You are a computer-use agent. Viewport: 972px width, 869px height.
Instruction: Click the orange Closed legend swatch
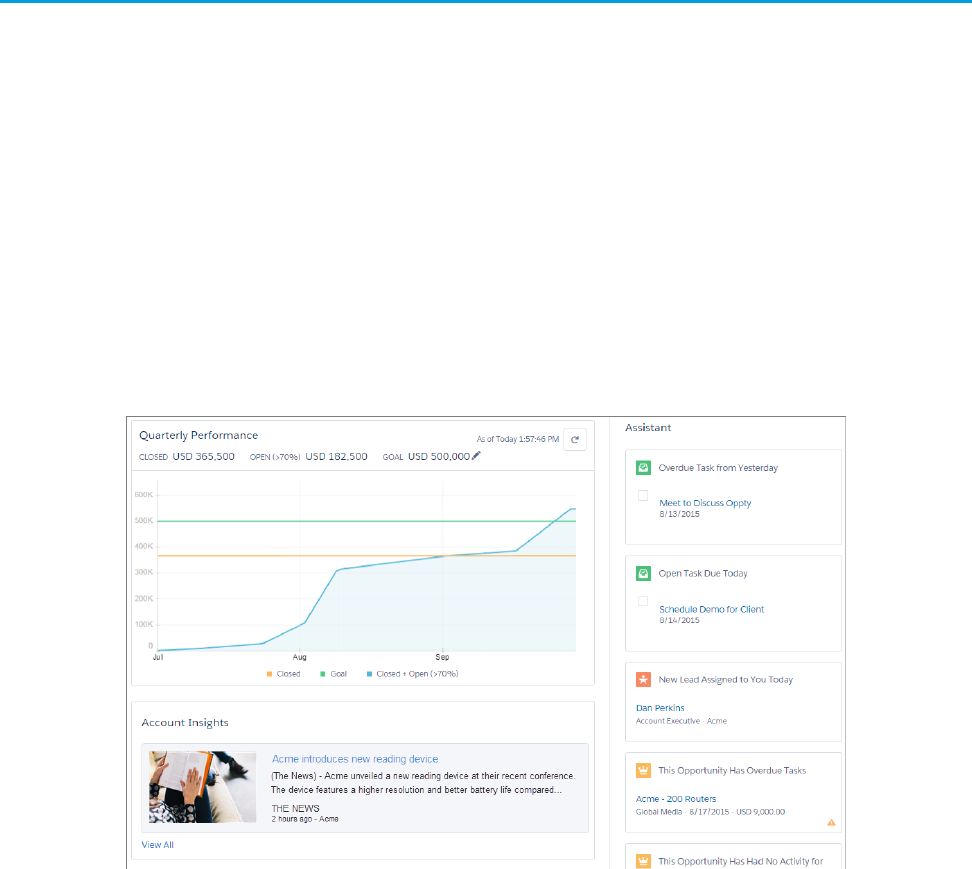[x=269, y=674]
